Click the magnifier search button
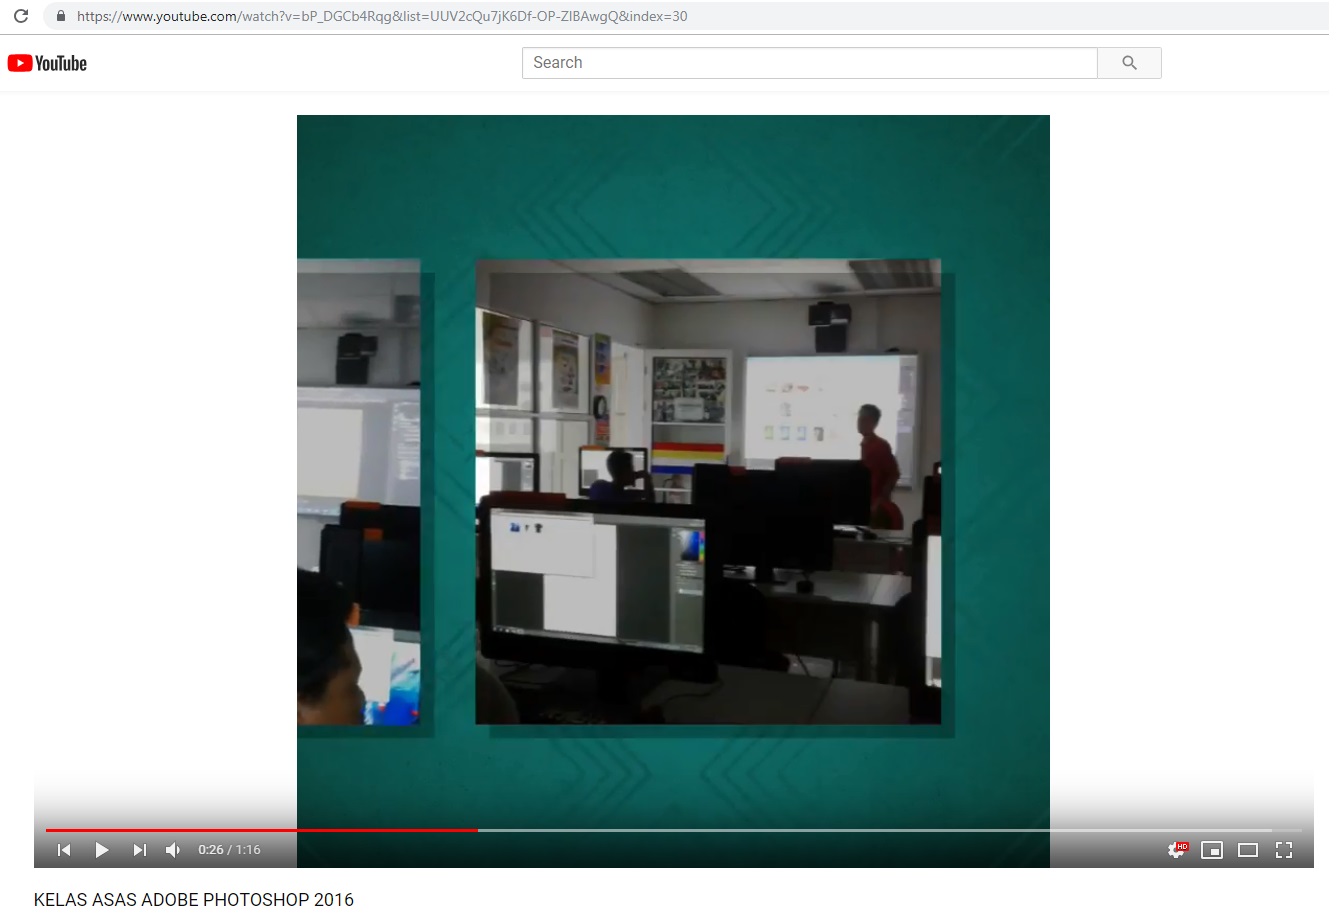Screen dimensions: 1338x919 point(1129,63)
